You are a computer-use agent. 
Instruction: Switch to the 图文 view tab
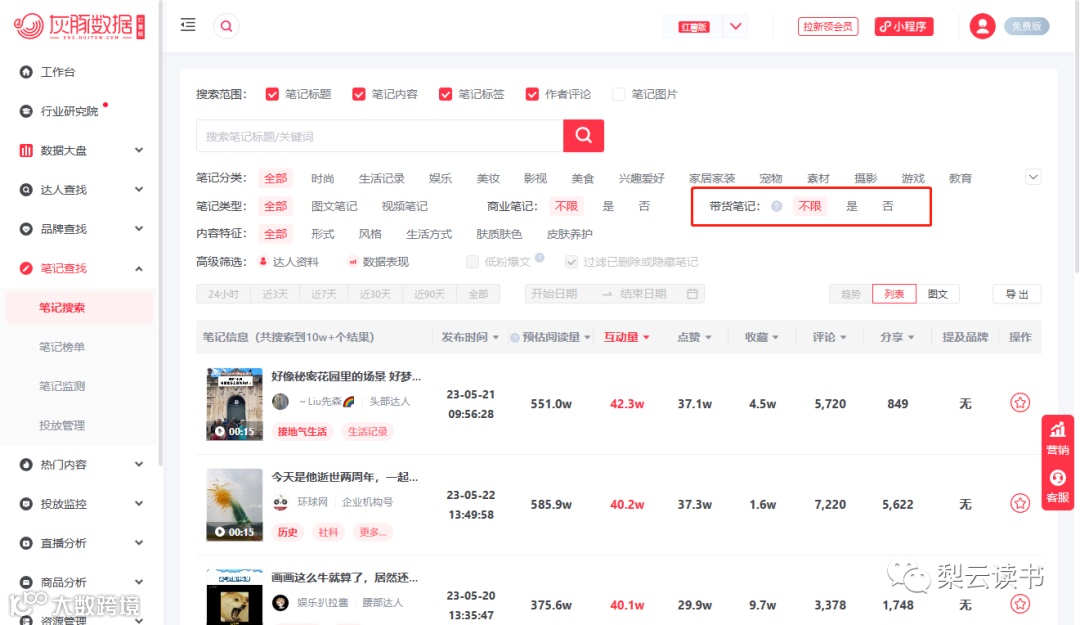pyautogui.click(x=937, y=294)
